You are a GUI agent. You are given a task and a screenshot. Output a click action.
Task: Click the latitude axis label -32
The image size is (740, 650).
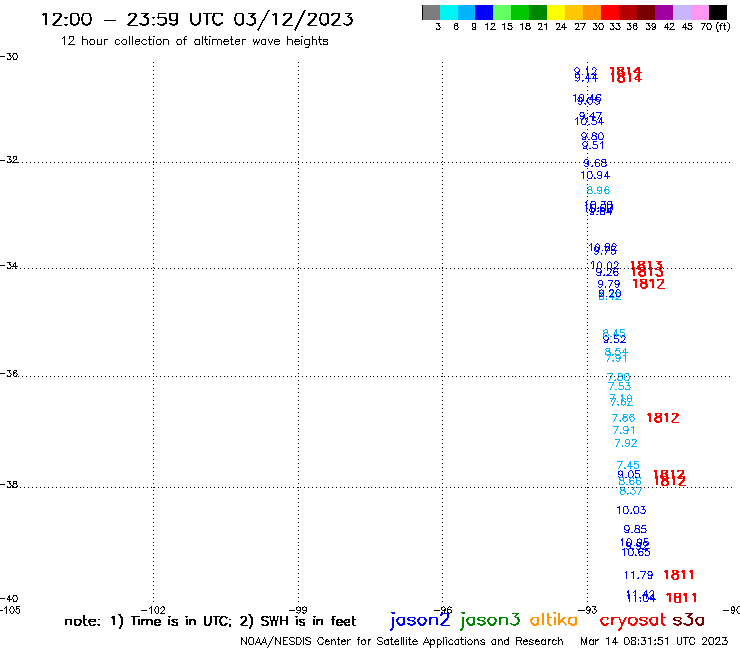9,160
